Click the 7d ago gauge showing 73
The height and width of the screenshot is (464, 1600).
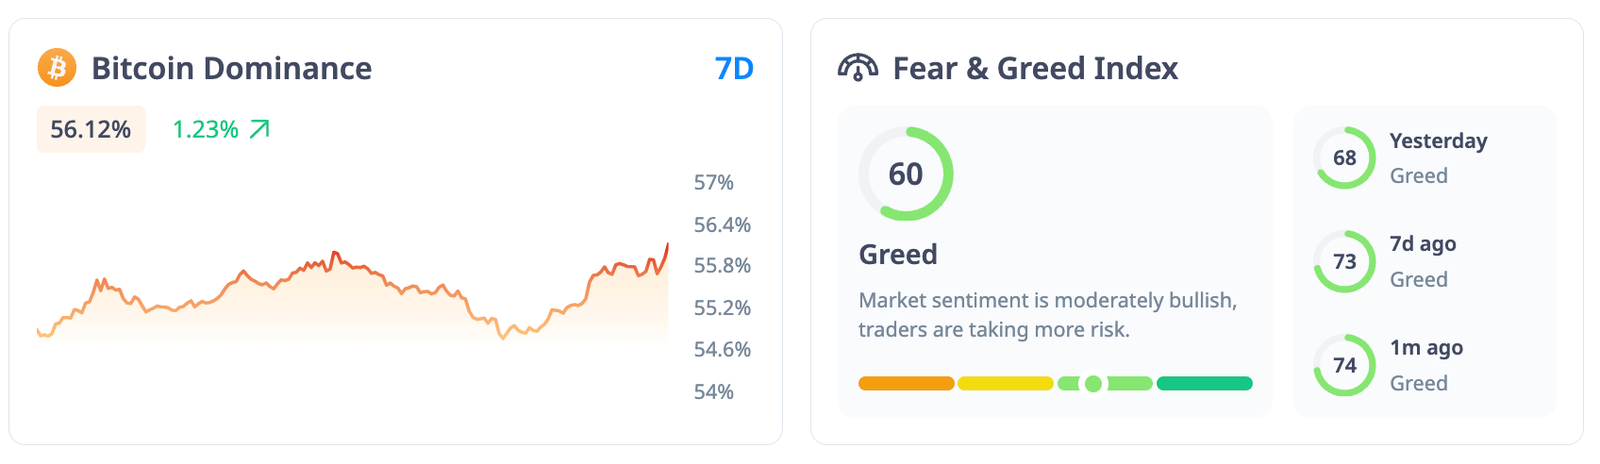[x=1344, y=262]
